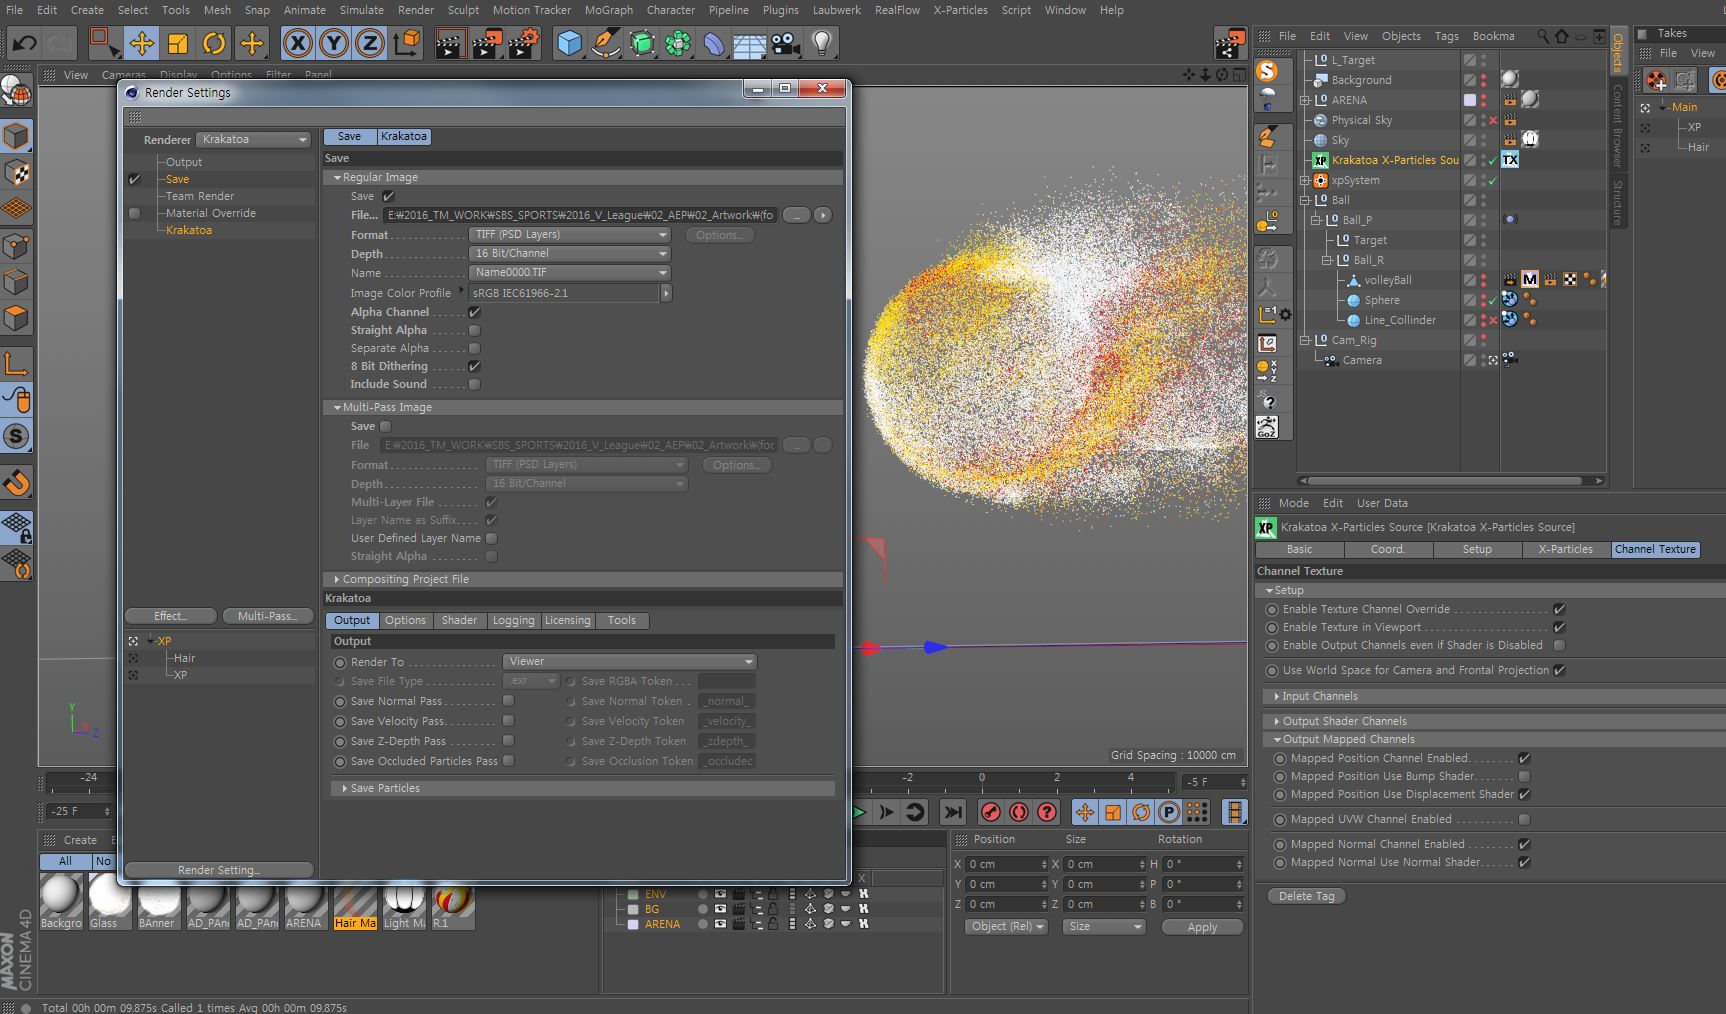Click the Multi-Pass... button
Screen dimensions: 1726x1014
click(268, 616)
